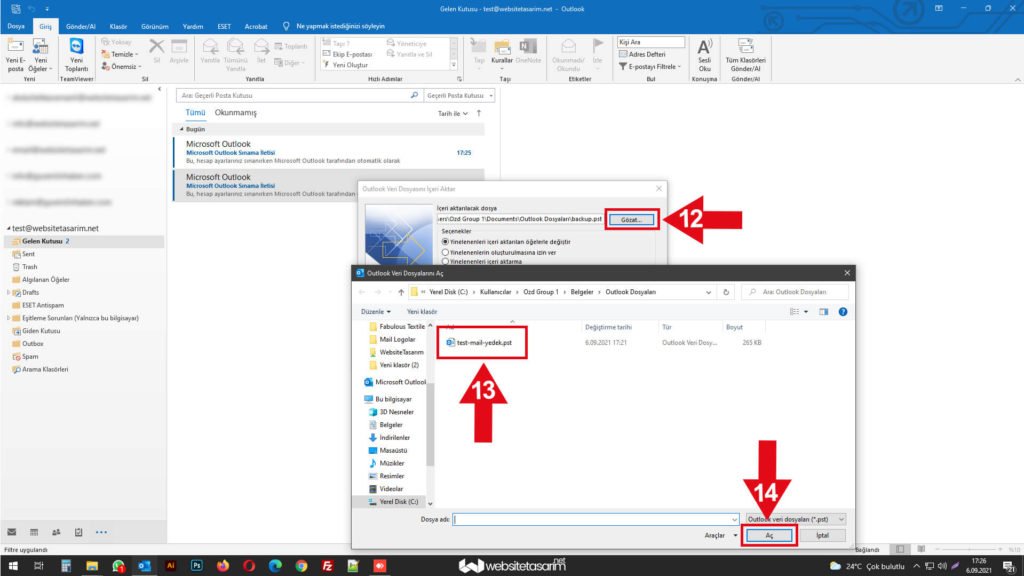Screen dimensions: 1024x576
Task: Select 'Yinelenenleri içeri aktarılan öğelerle değiştir' option
Action: tap(445, 242)
